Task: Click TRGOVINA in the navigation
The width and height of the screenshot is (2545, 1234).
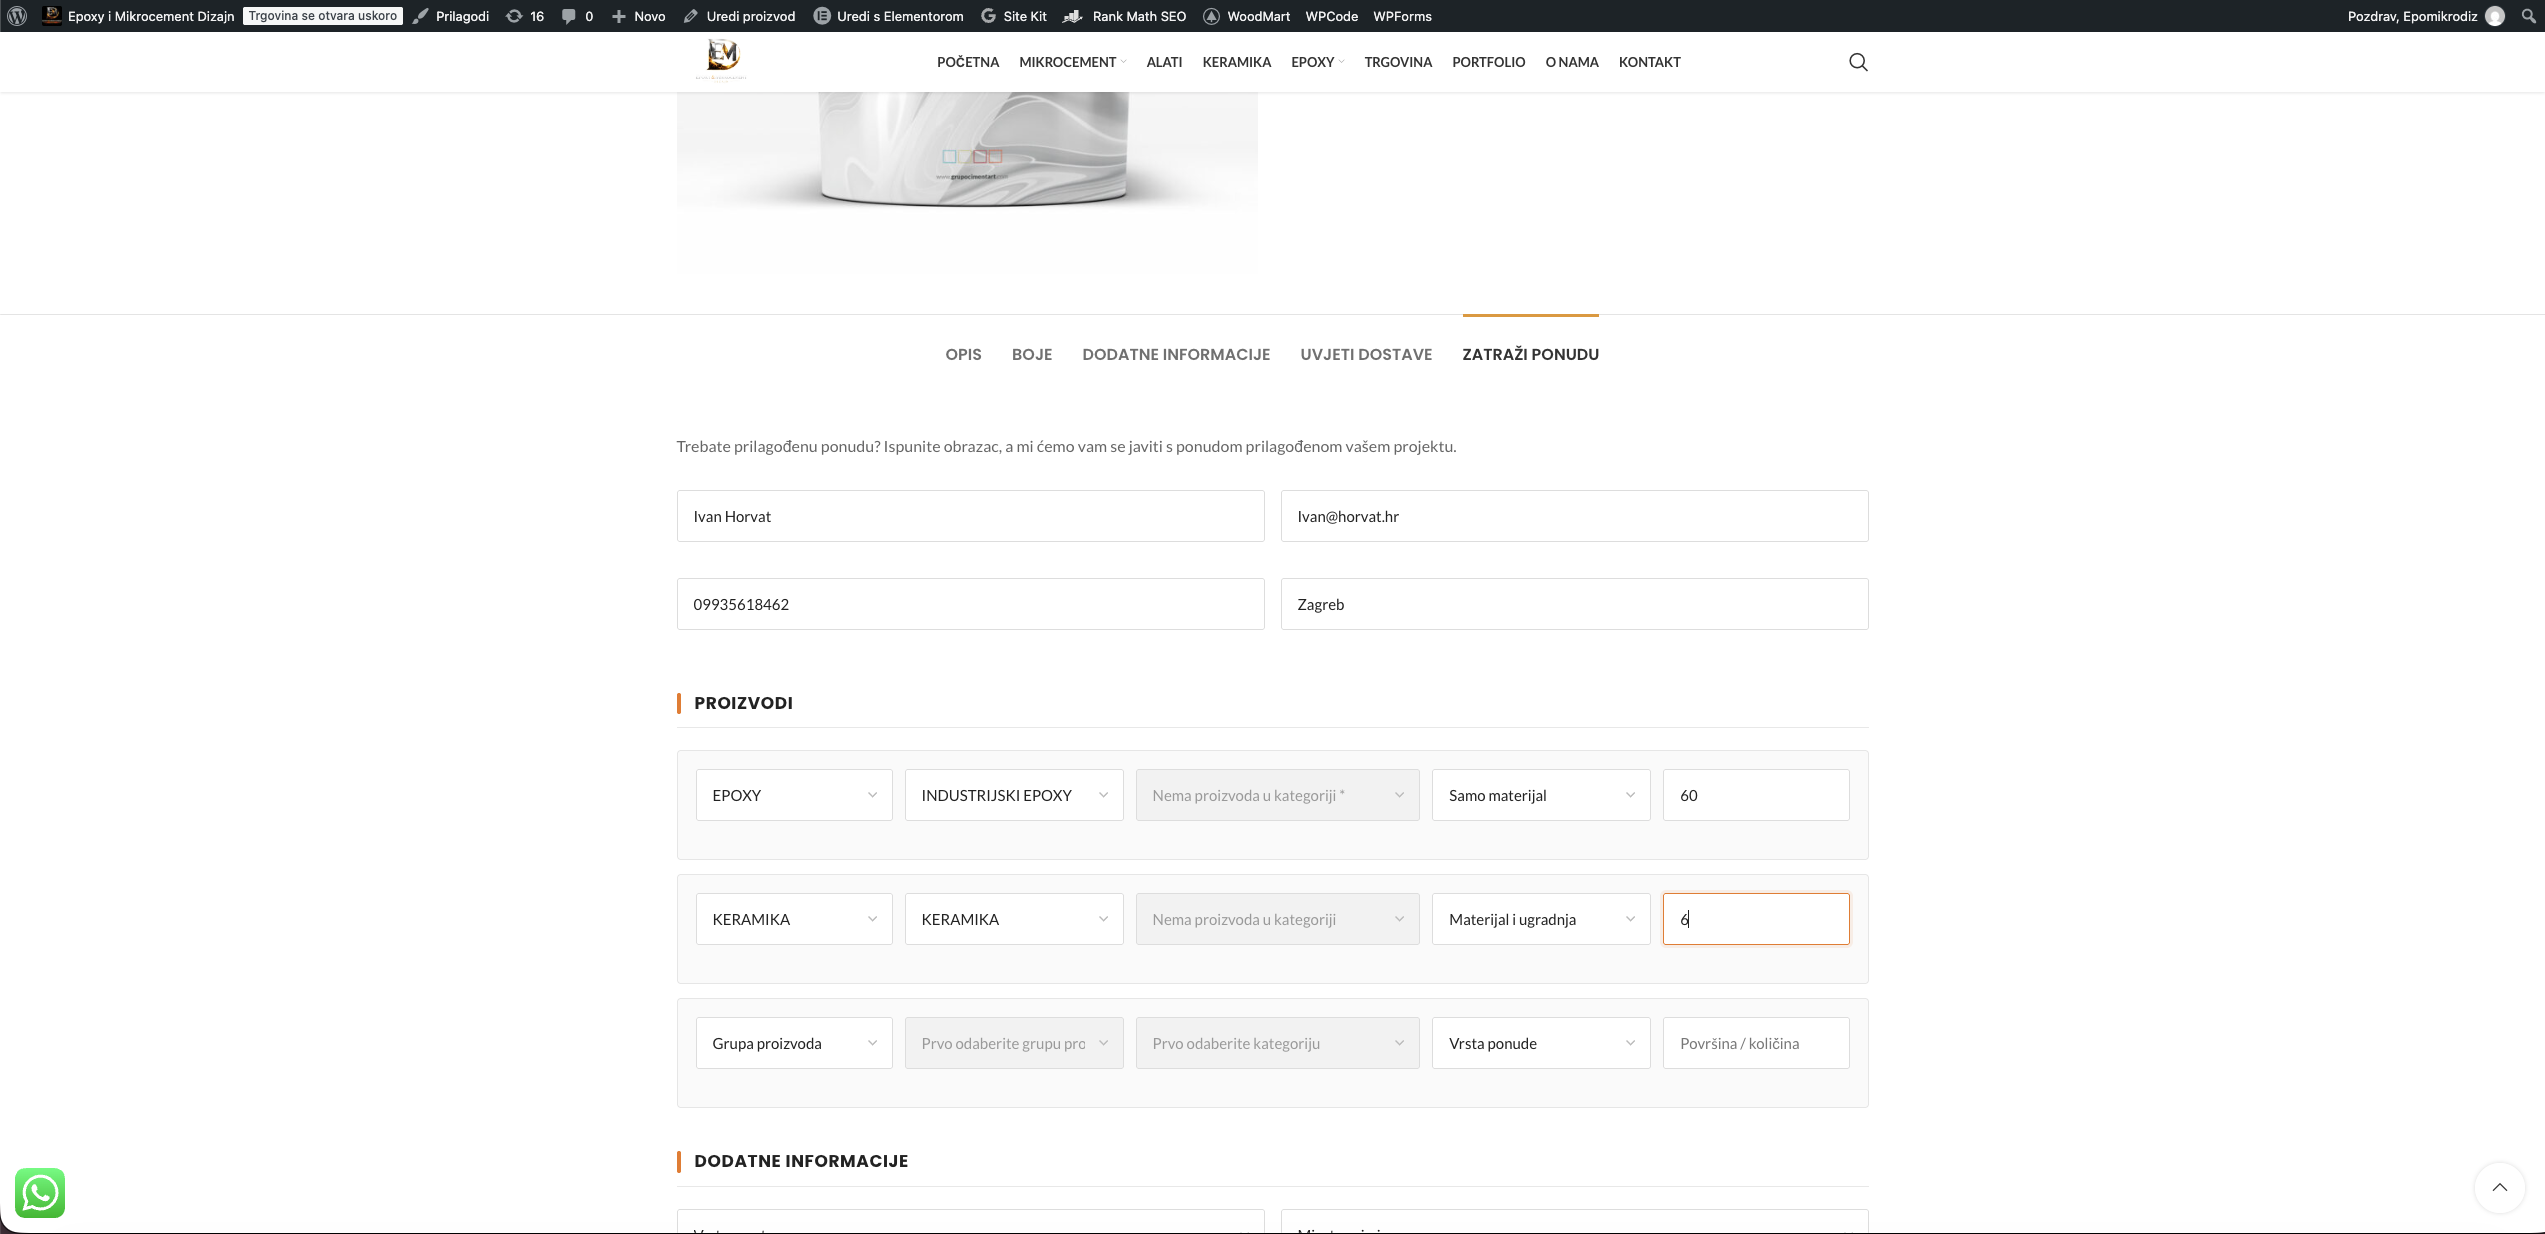Action: point(1398,62)
